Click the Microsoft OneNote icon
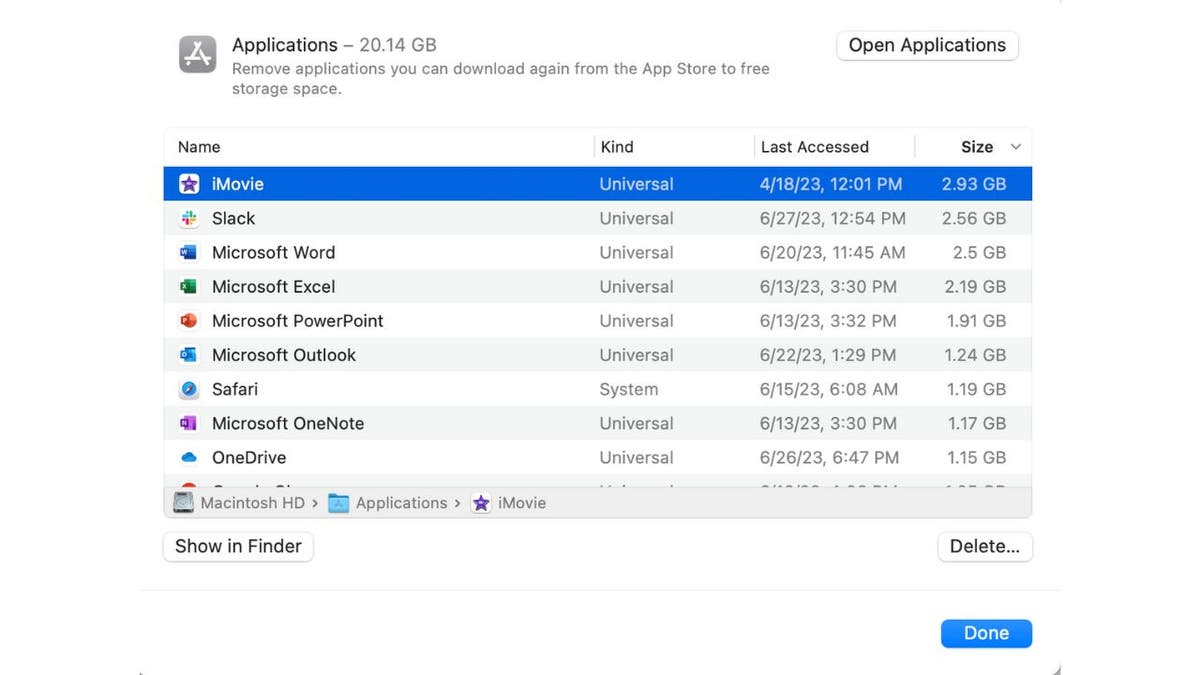This screenshot has height=675, width=1200. [189, 423]
